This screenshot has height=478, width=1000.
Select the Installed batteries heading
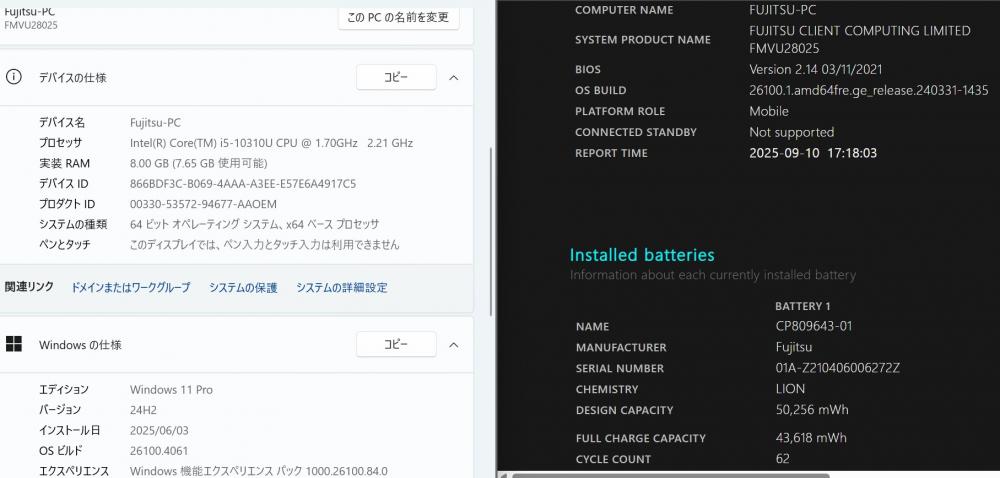(x=642, y=255)
